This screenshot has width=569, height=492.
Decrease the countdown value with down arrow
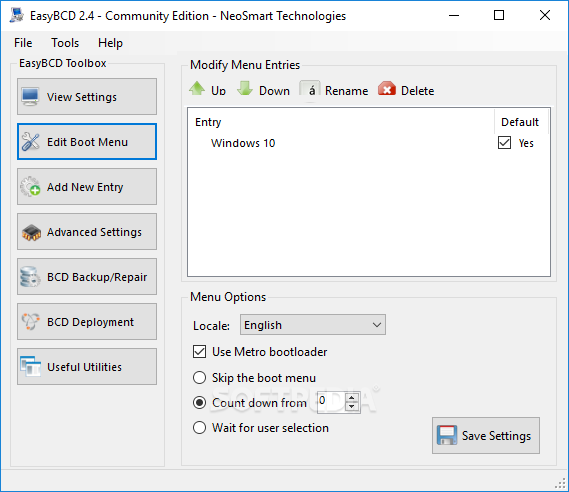pos(351,406)
